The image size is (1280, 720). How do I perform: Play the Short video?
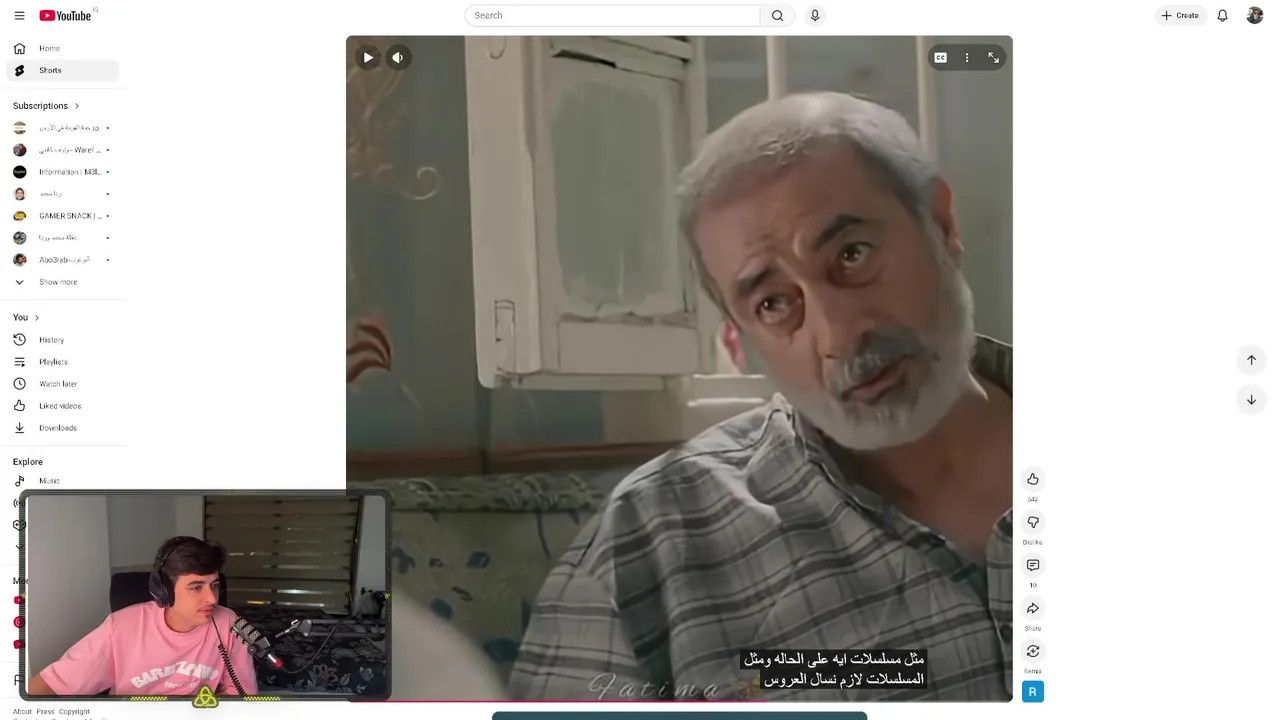368,58
